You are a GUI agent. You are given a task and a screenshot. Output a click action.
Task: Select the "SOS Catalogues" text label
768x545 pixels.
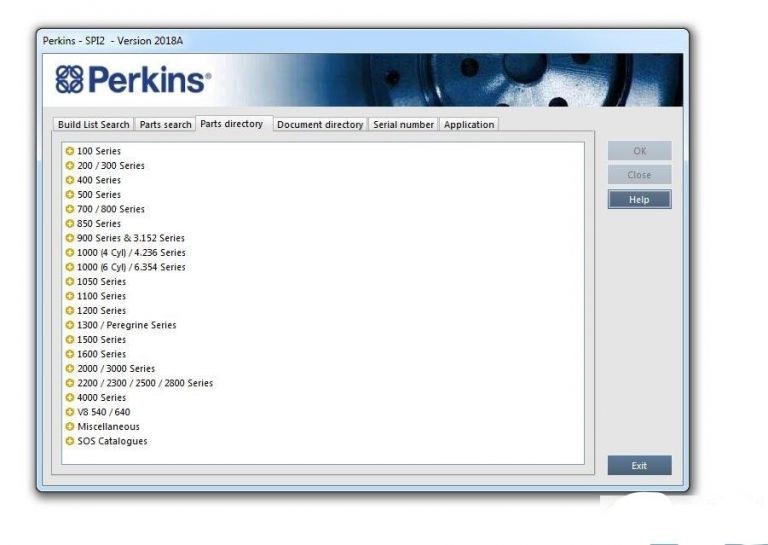tap(112, 441)
